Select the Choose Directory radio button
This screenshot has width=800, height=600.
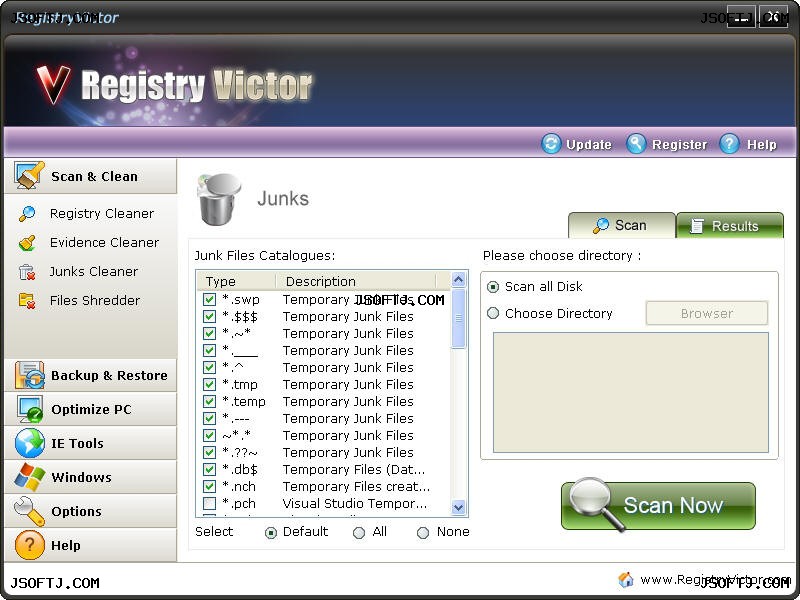pos(493,313)
